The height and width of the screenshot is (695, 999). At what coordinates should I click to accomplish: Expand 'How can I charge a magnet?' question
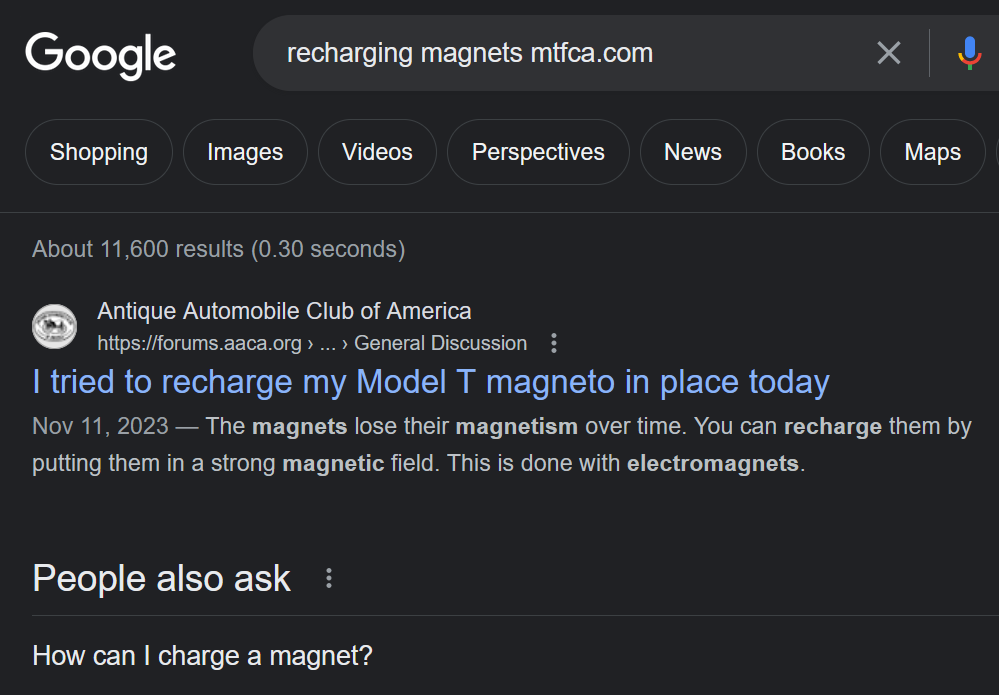[x=203, y=656]
